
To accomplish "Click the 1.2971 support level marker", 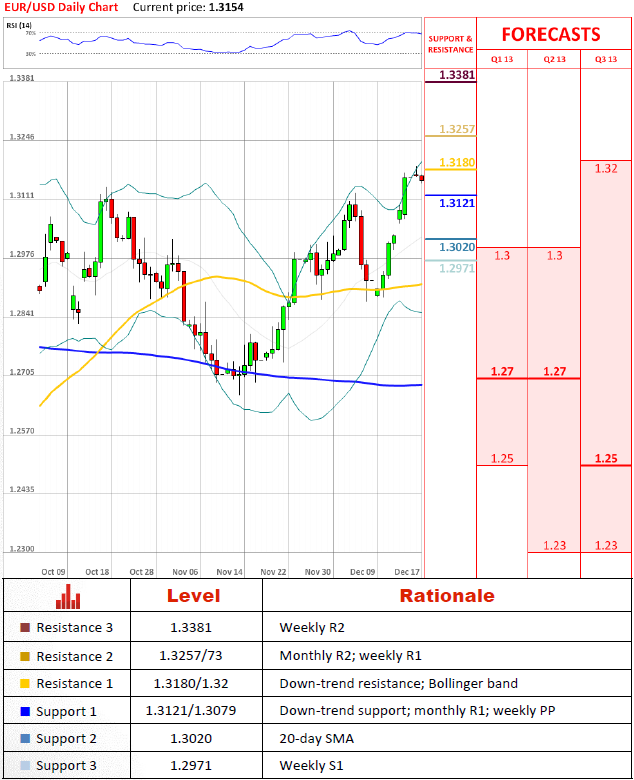I will pyautogui.click(x=457, y=269).
